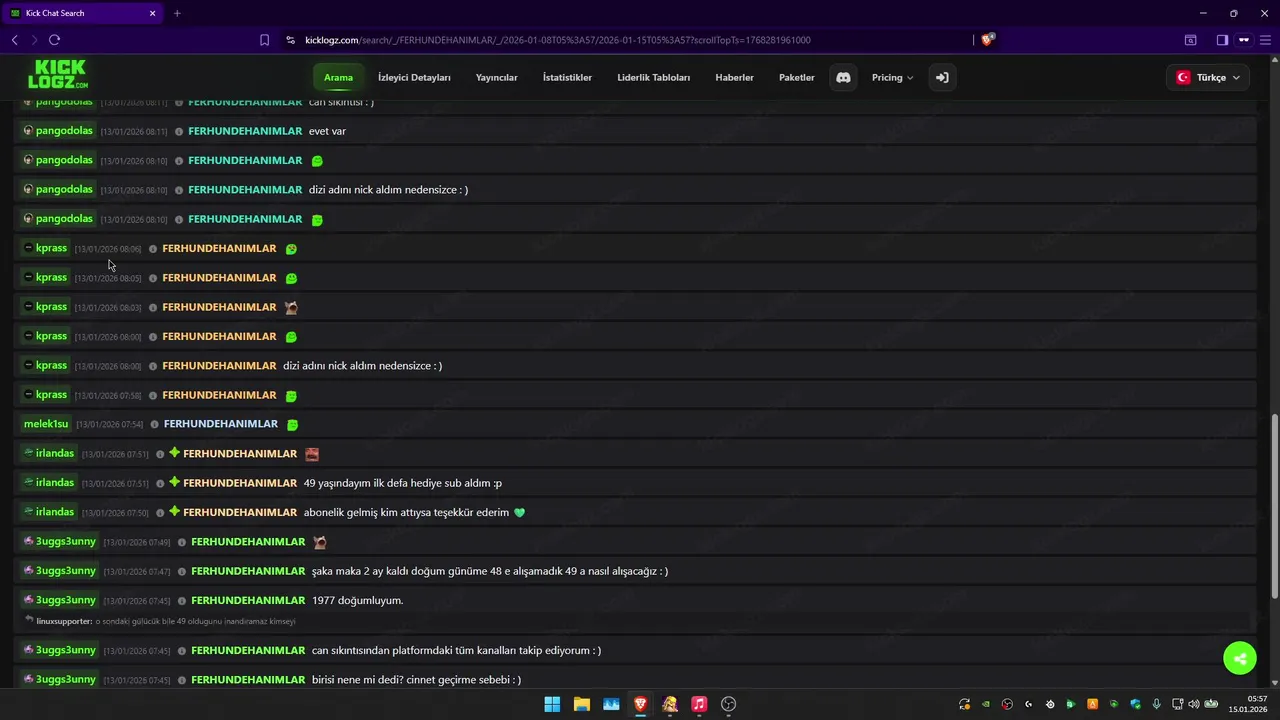The height and width of the screenshot is (720, 1280).
Task: Open the Yayıncılar page
Action: (x=497, y=77)
